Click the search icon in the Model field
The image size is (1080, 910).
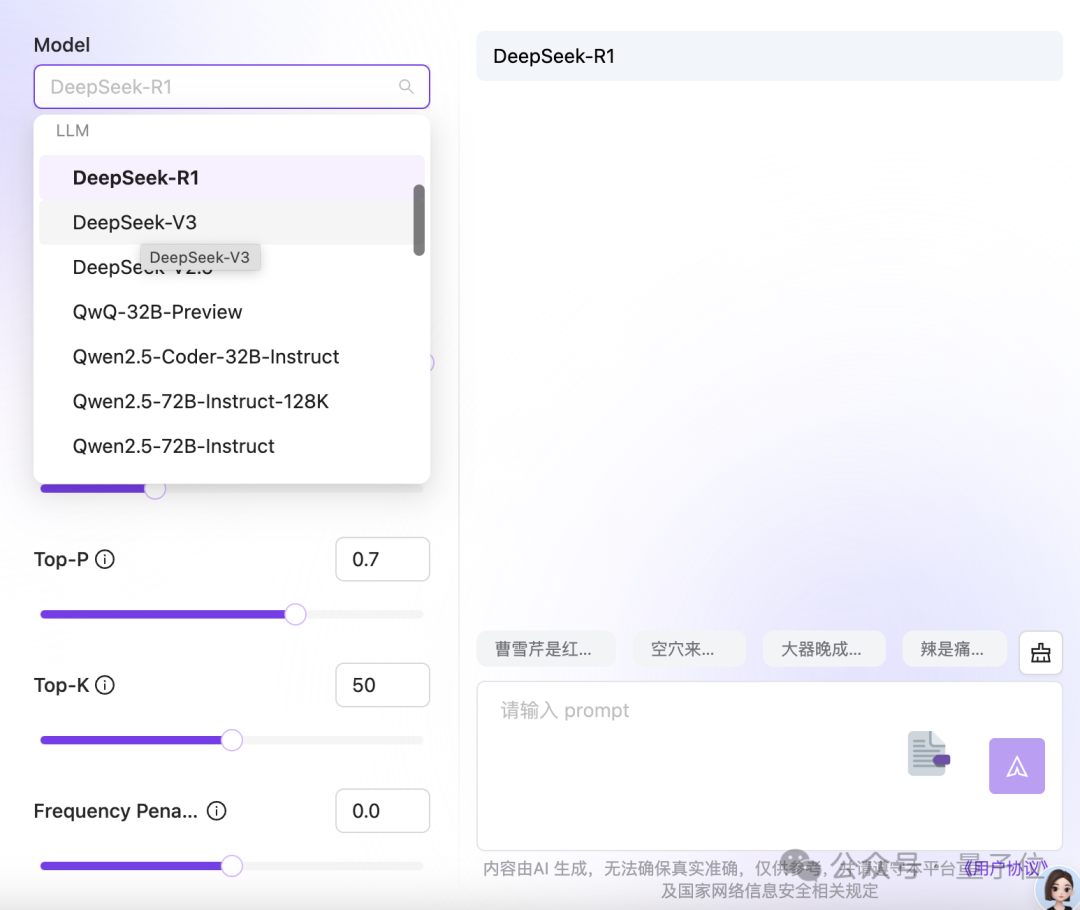point(405,87)
